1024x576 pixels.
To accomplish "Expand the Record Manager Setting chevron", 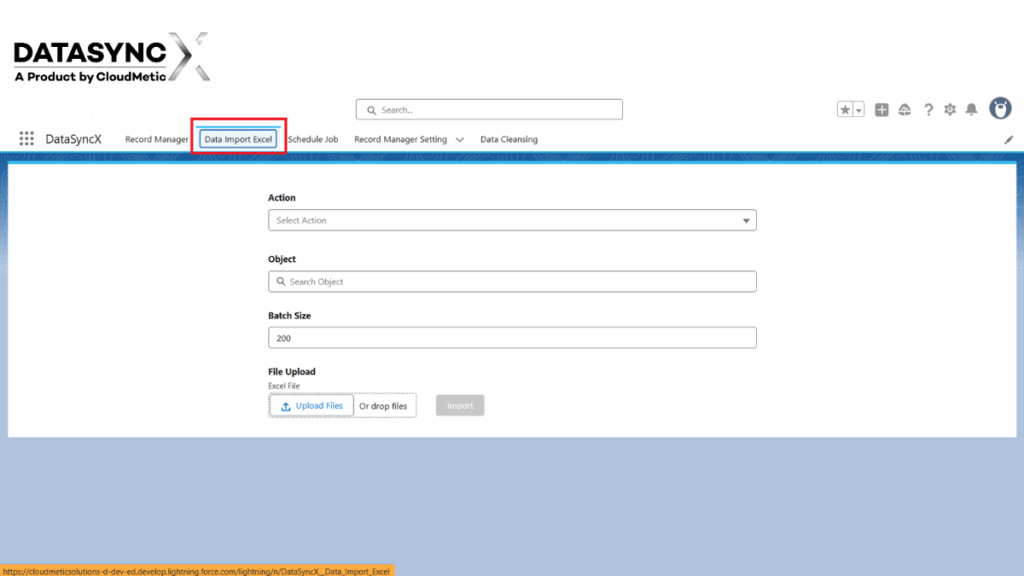I will (x=460, y=139).
